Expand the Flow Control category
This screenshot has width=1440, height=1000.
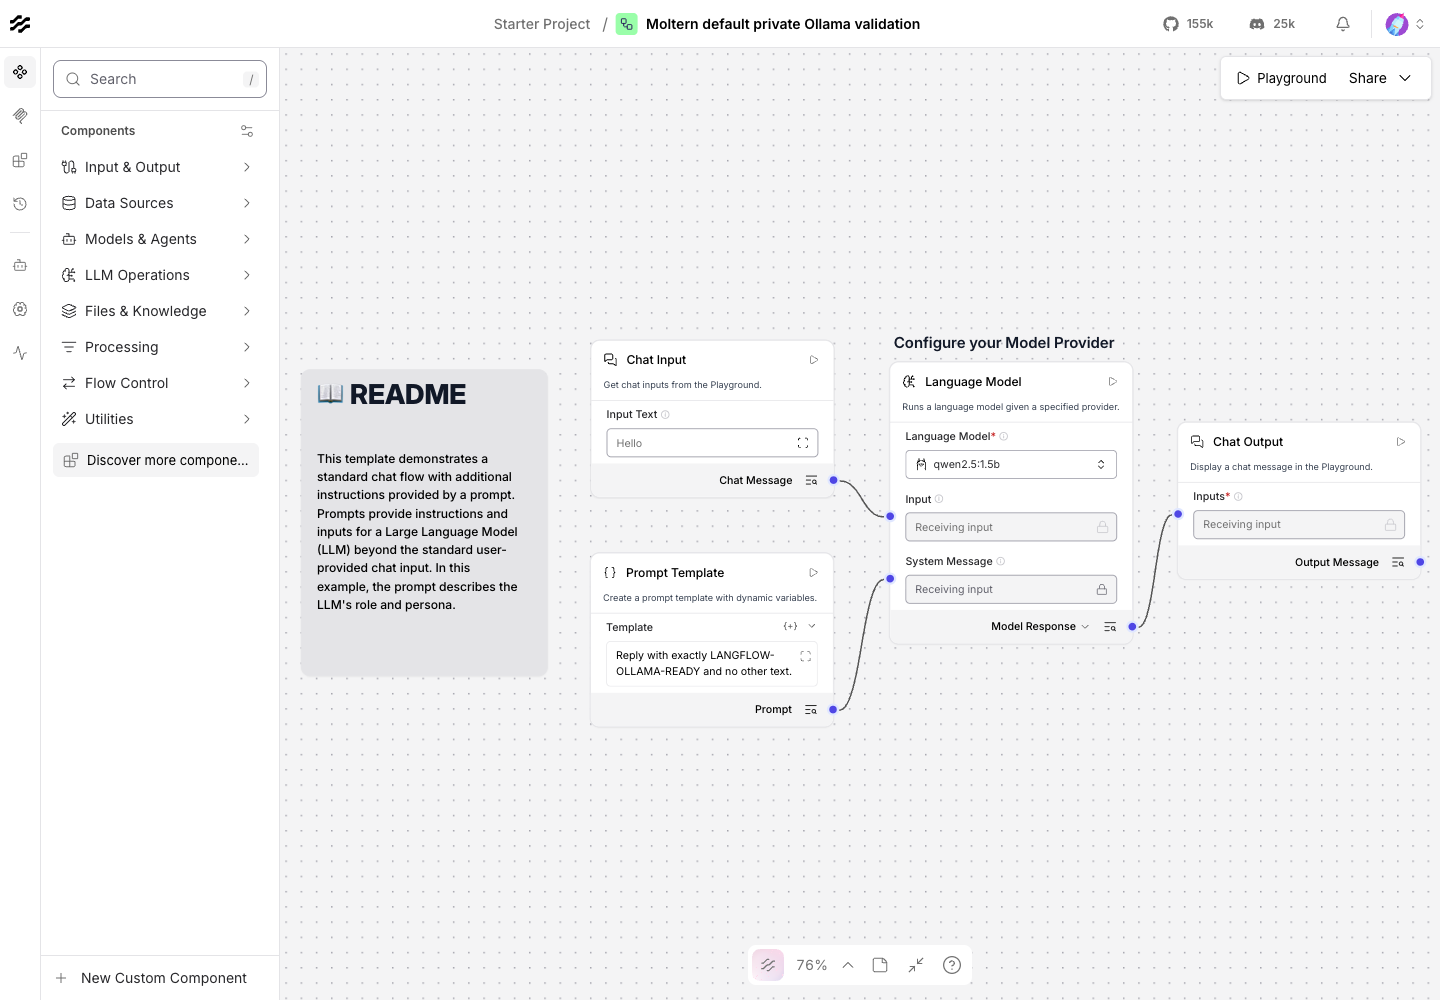156,383
